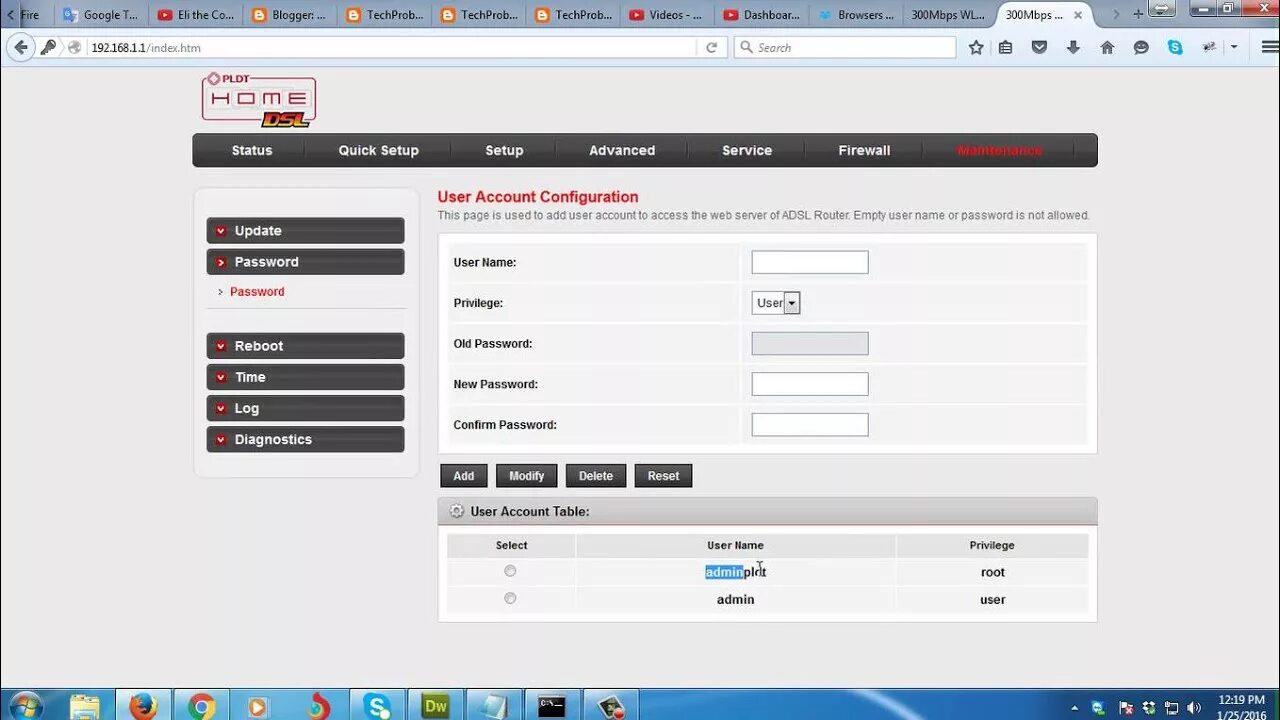Bookmark this page with the star icon
Image resolution: width=1280 pixels, height=720 pixels.
coord(976,47)
